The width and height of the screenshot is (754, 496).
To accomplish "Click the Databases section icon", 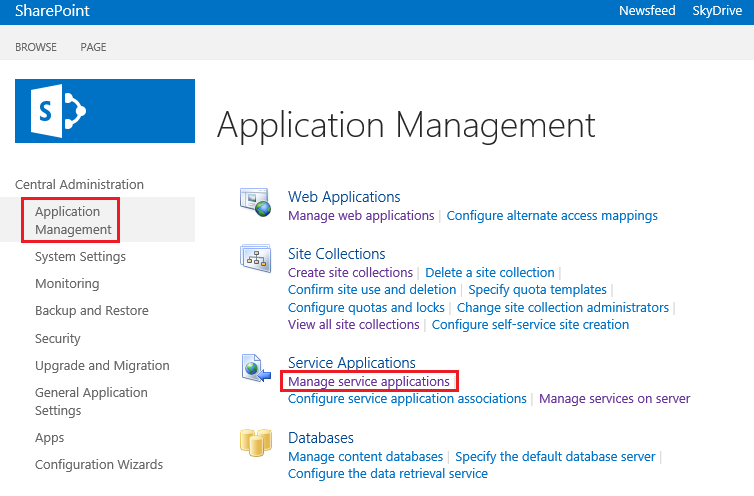I will [x=255, y=443].
